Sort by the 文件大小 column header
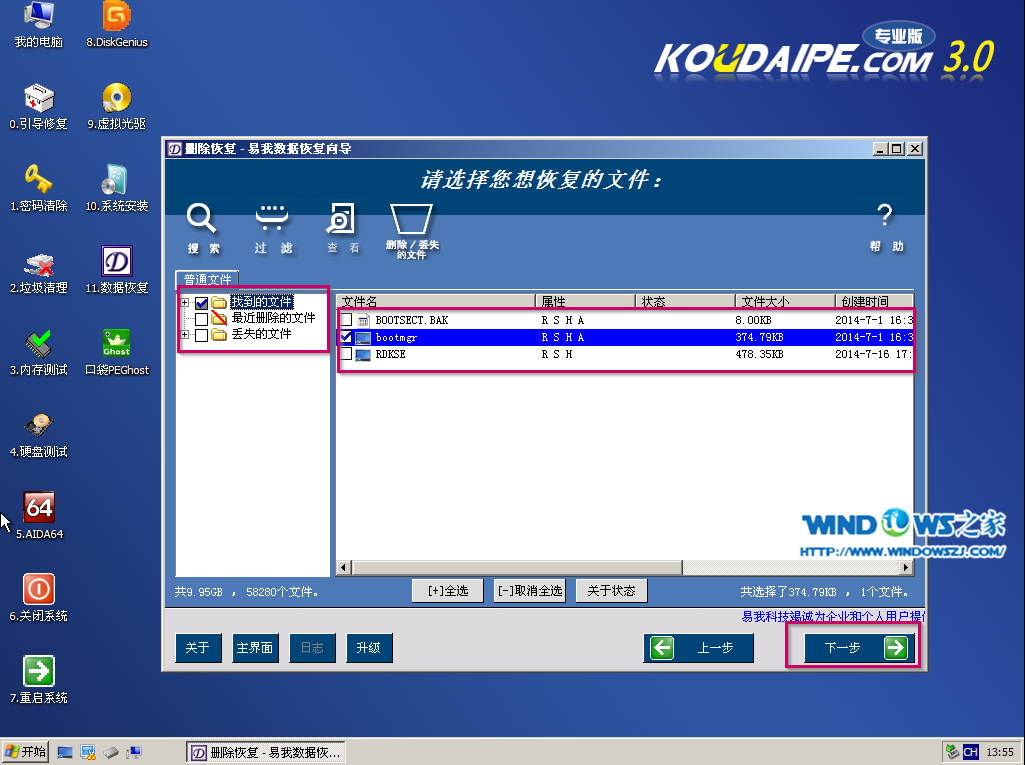This screenshot has width=1025, height=765. pos(784,301)
